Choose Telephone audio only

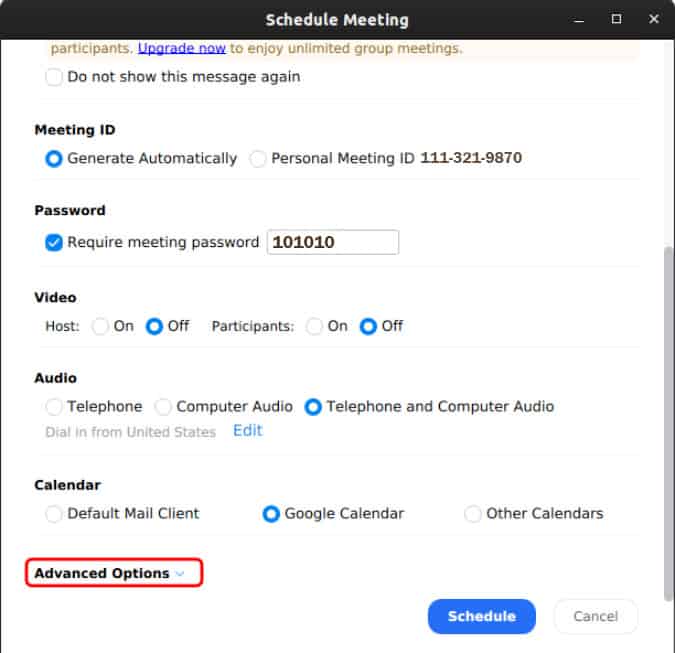[x=54, y=407]
